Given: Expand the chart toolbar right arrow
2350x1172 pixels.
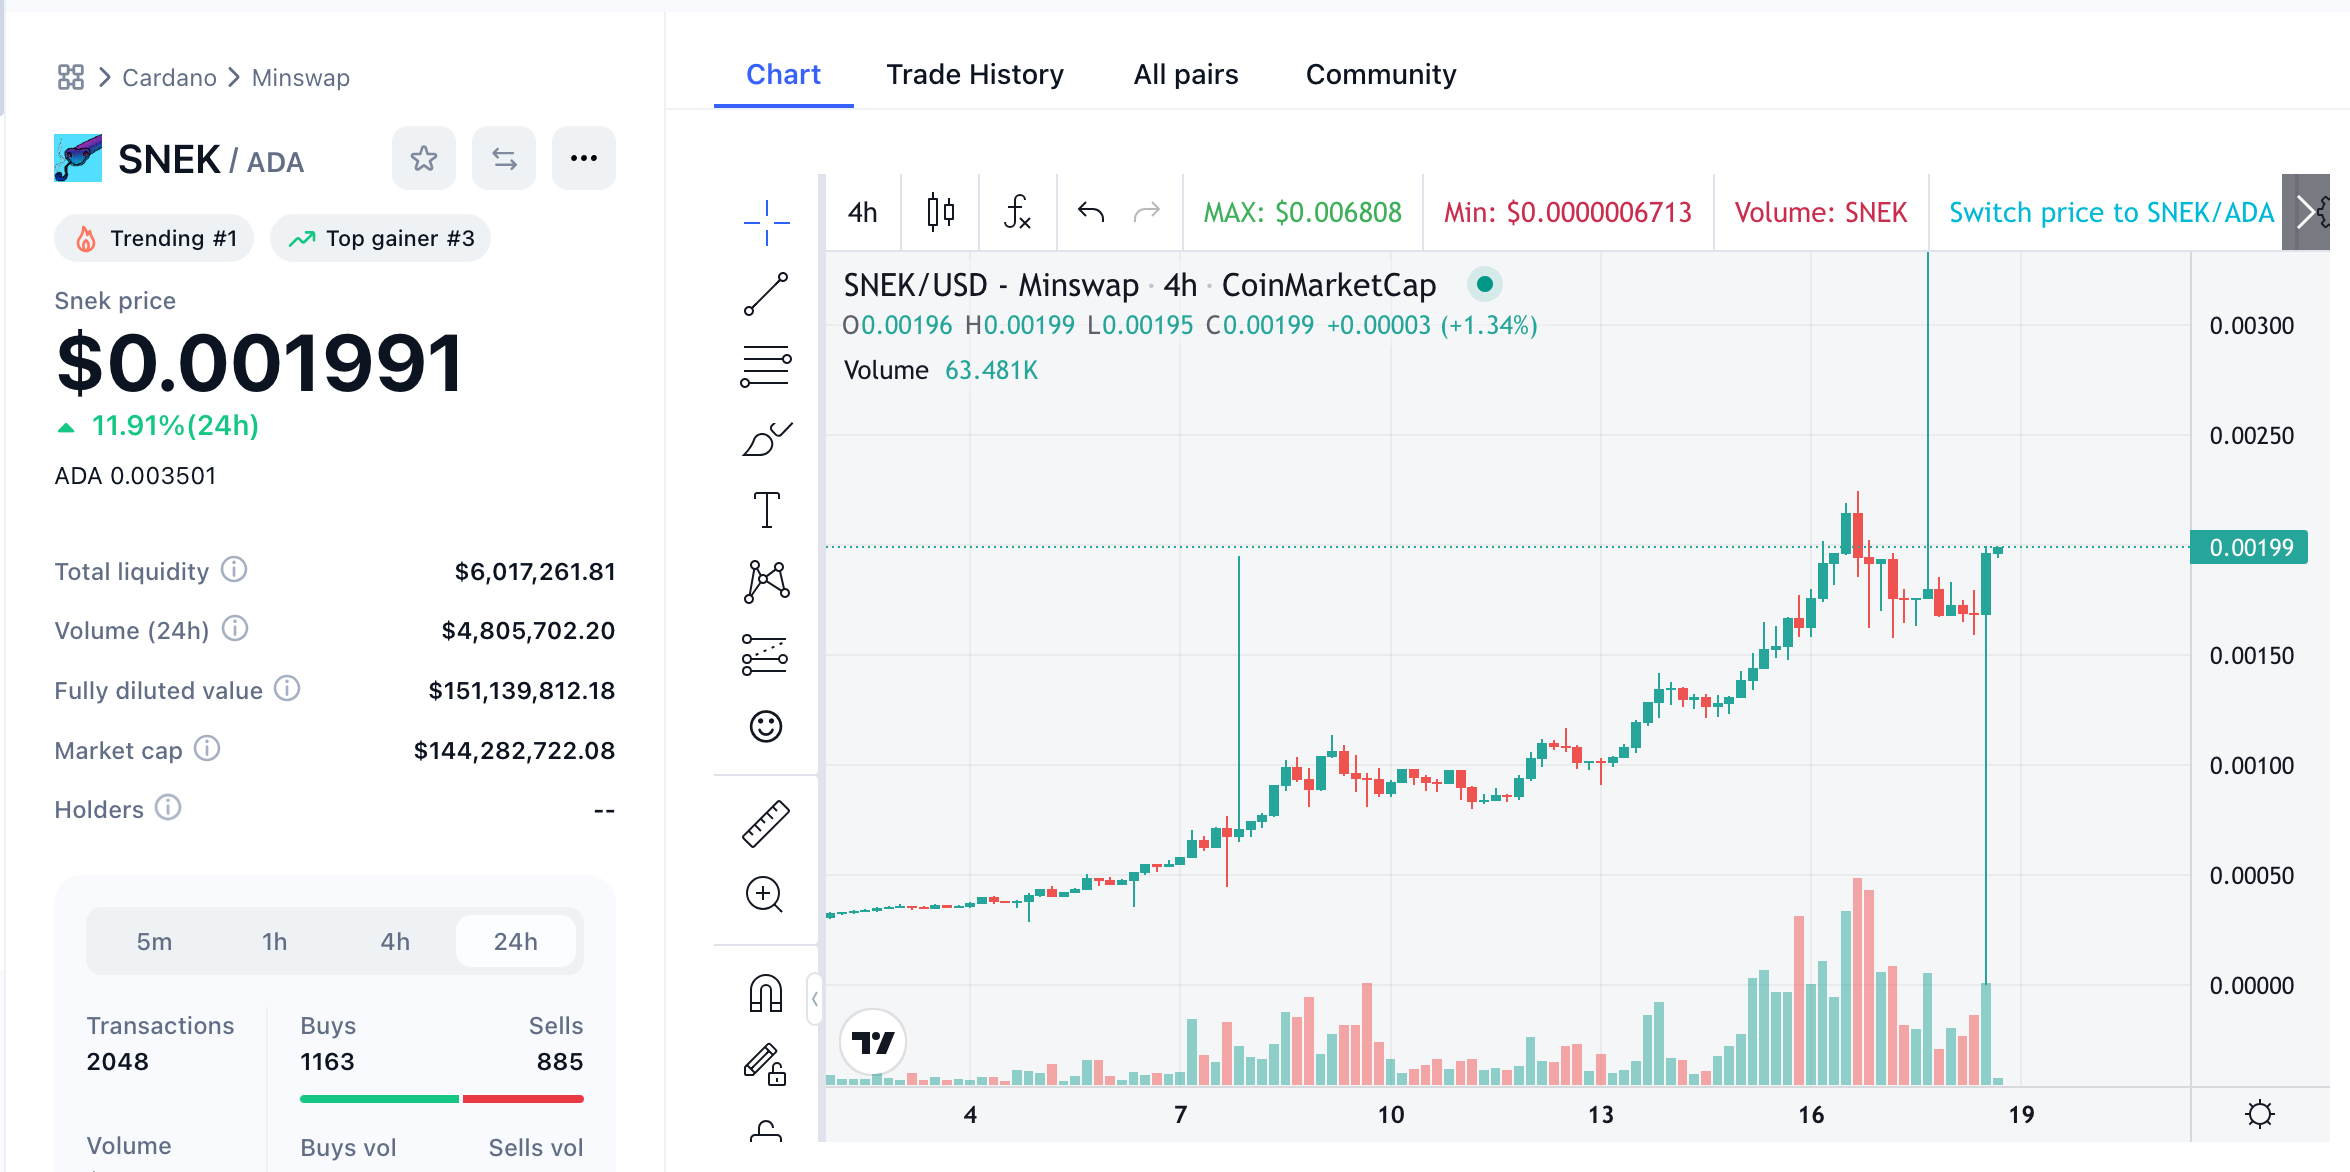Looking at the screenshot, I should tap(2306, 212).
